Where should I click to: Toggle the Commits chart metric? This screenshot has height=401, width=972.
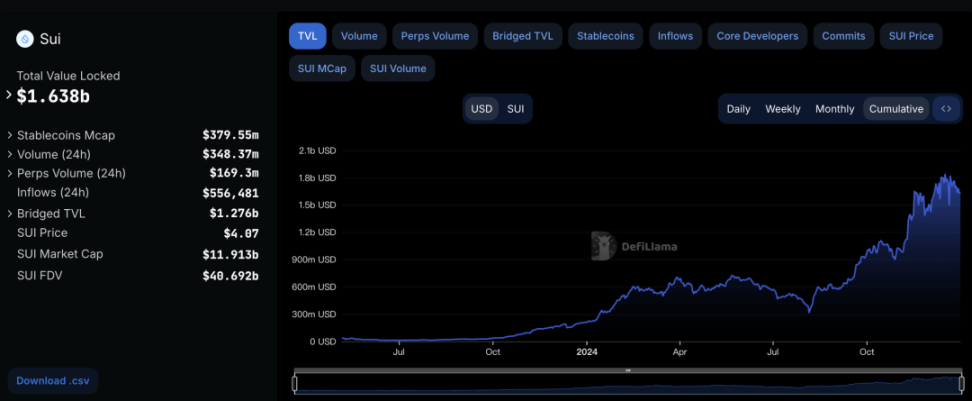tap(843, 36)
